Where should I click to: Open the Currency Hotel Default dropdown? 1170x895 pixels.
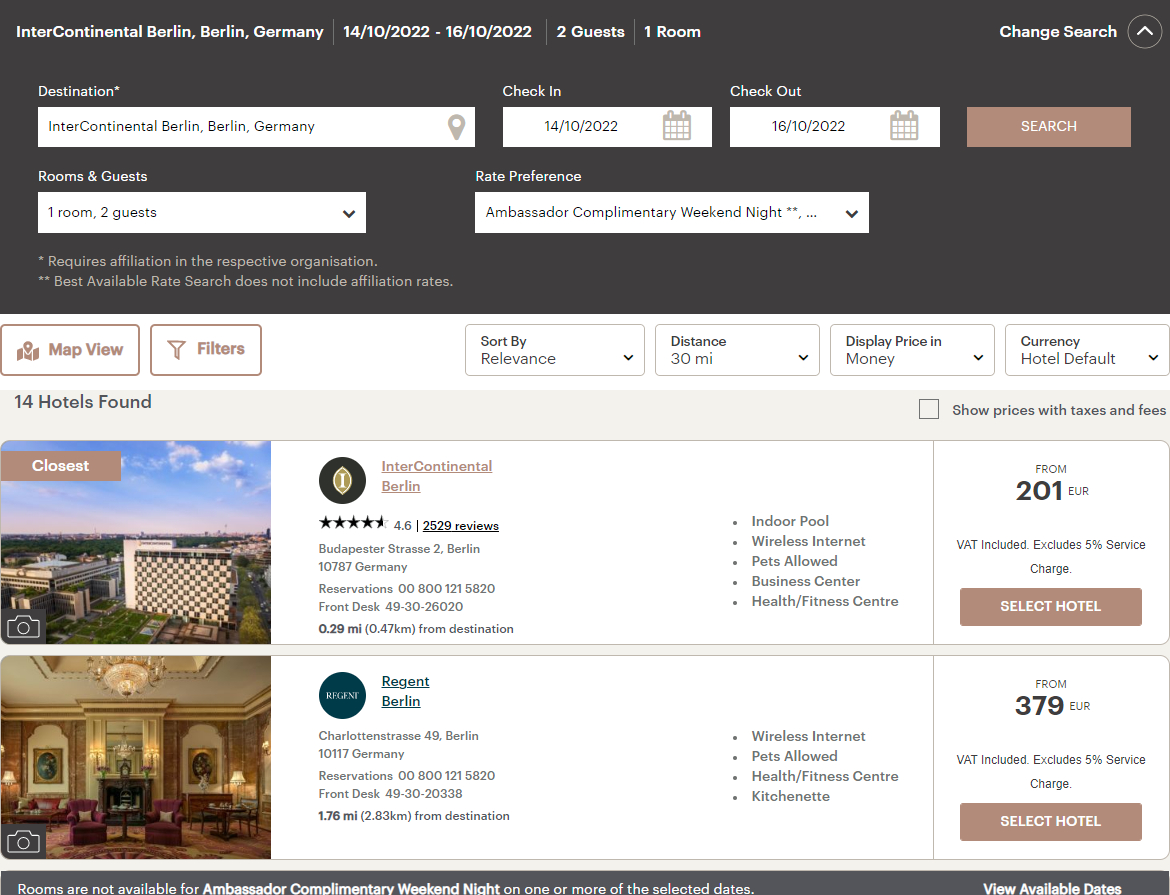point(1088,350)
